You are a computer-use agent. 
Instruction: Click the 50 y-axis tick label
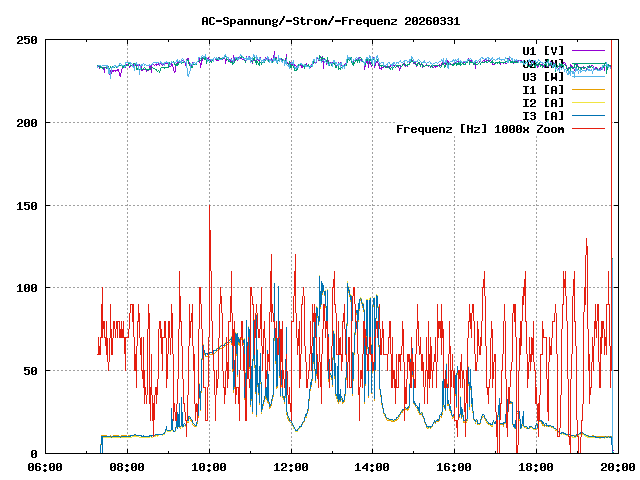pyautogui.click(x=31, y=371)
